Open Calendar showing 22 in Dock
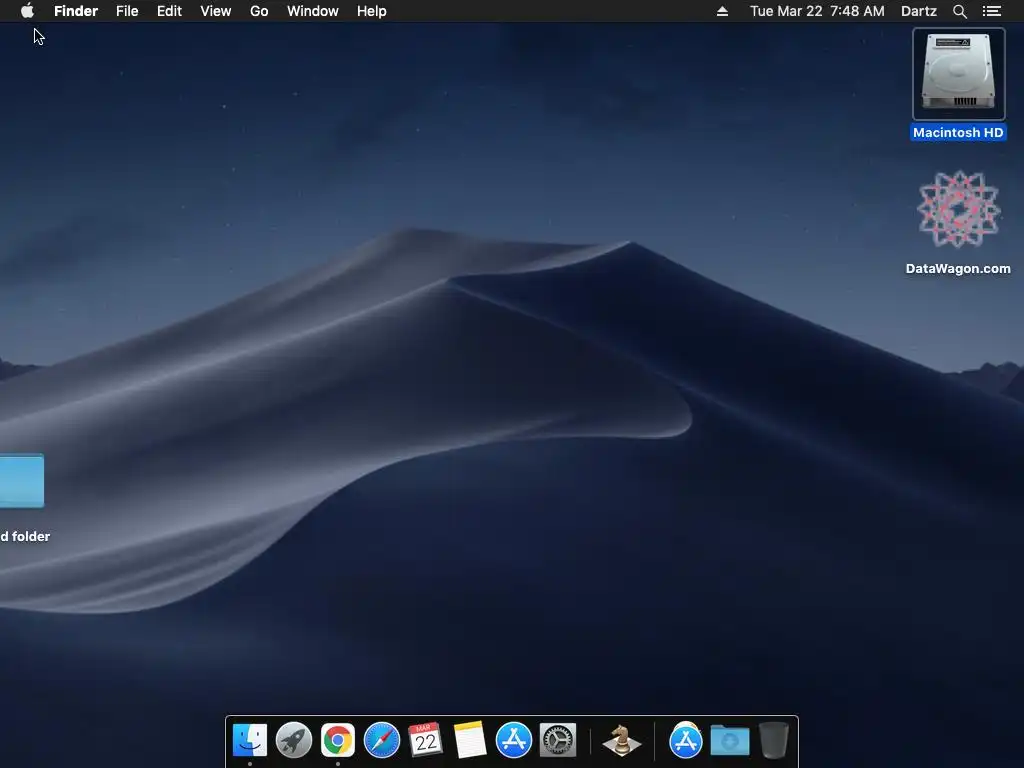Viewport: 1024px width, 768px height. 426,741
